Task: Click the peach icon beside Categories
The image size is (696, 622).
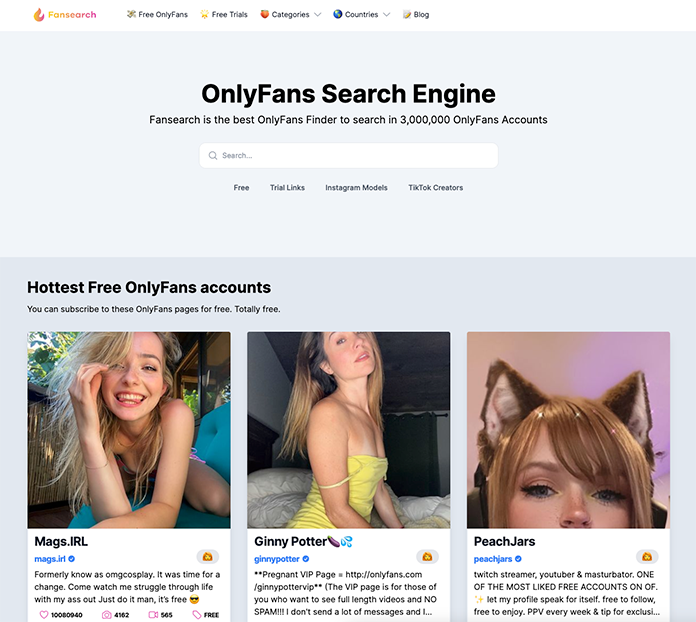Action: pyautogui.click(x=265, y=14)
